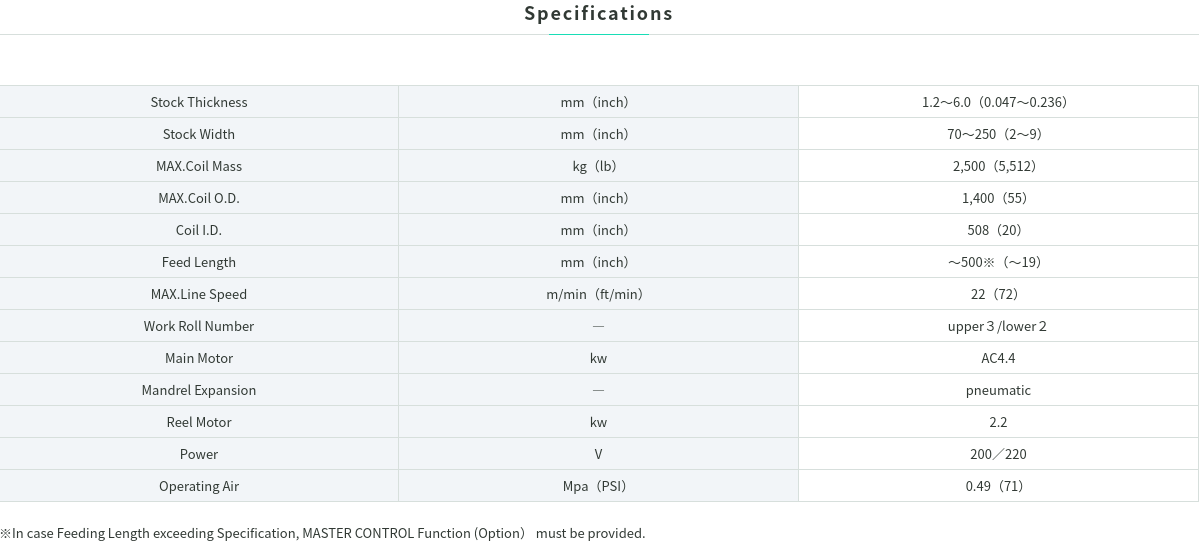Select the Coil I.D. label
The width and height of the screenshot is (1199, 543).
pyautogui.click(x=199, y=230)
